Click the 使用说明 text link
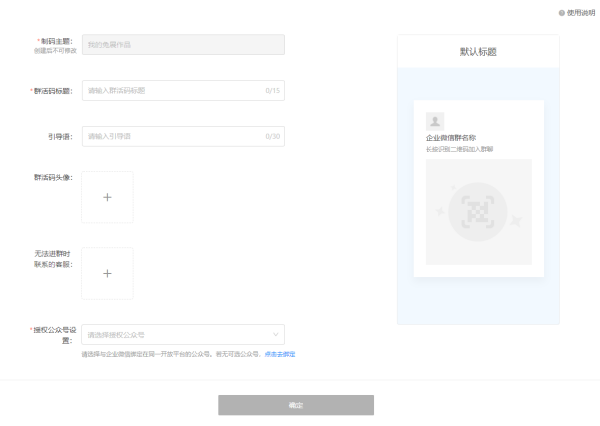600x426 pixels. (x=581, y=13)
